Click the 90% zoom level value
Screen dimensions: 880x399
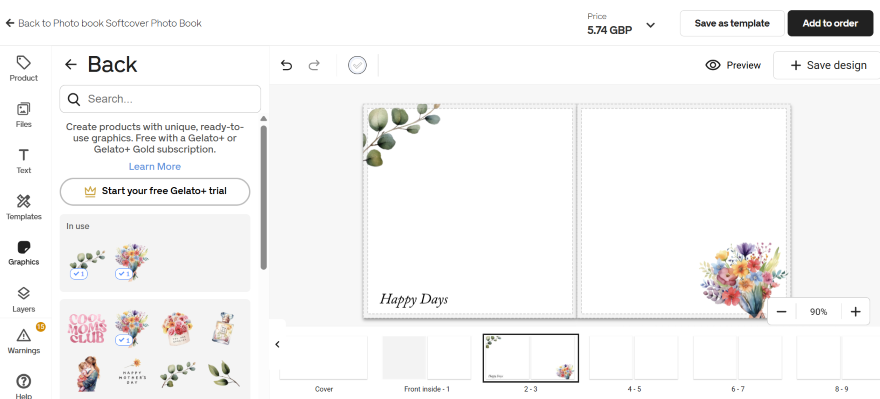[818, 312]
